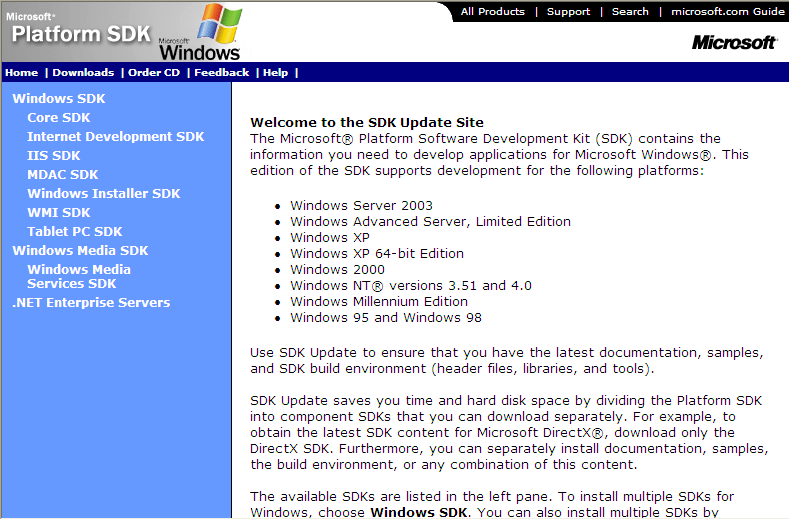Select WMI SDK
This screenshot has width=789, height=520.
coord(58,213)
